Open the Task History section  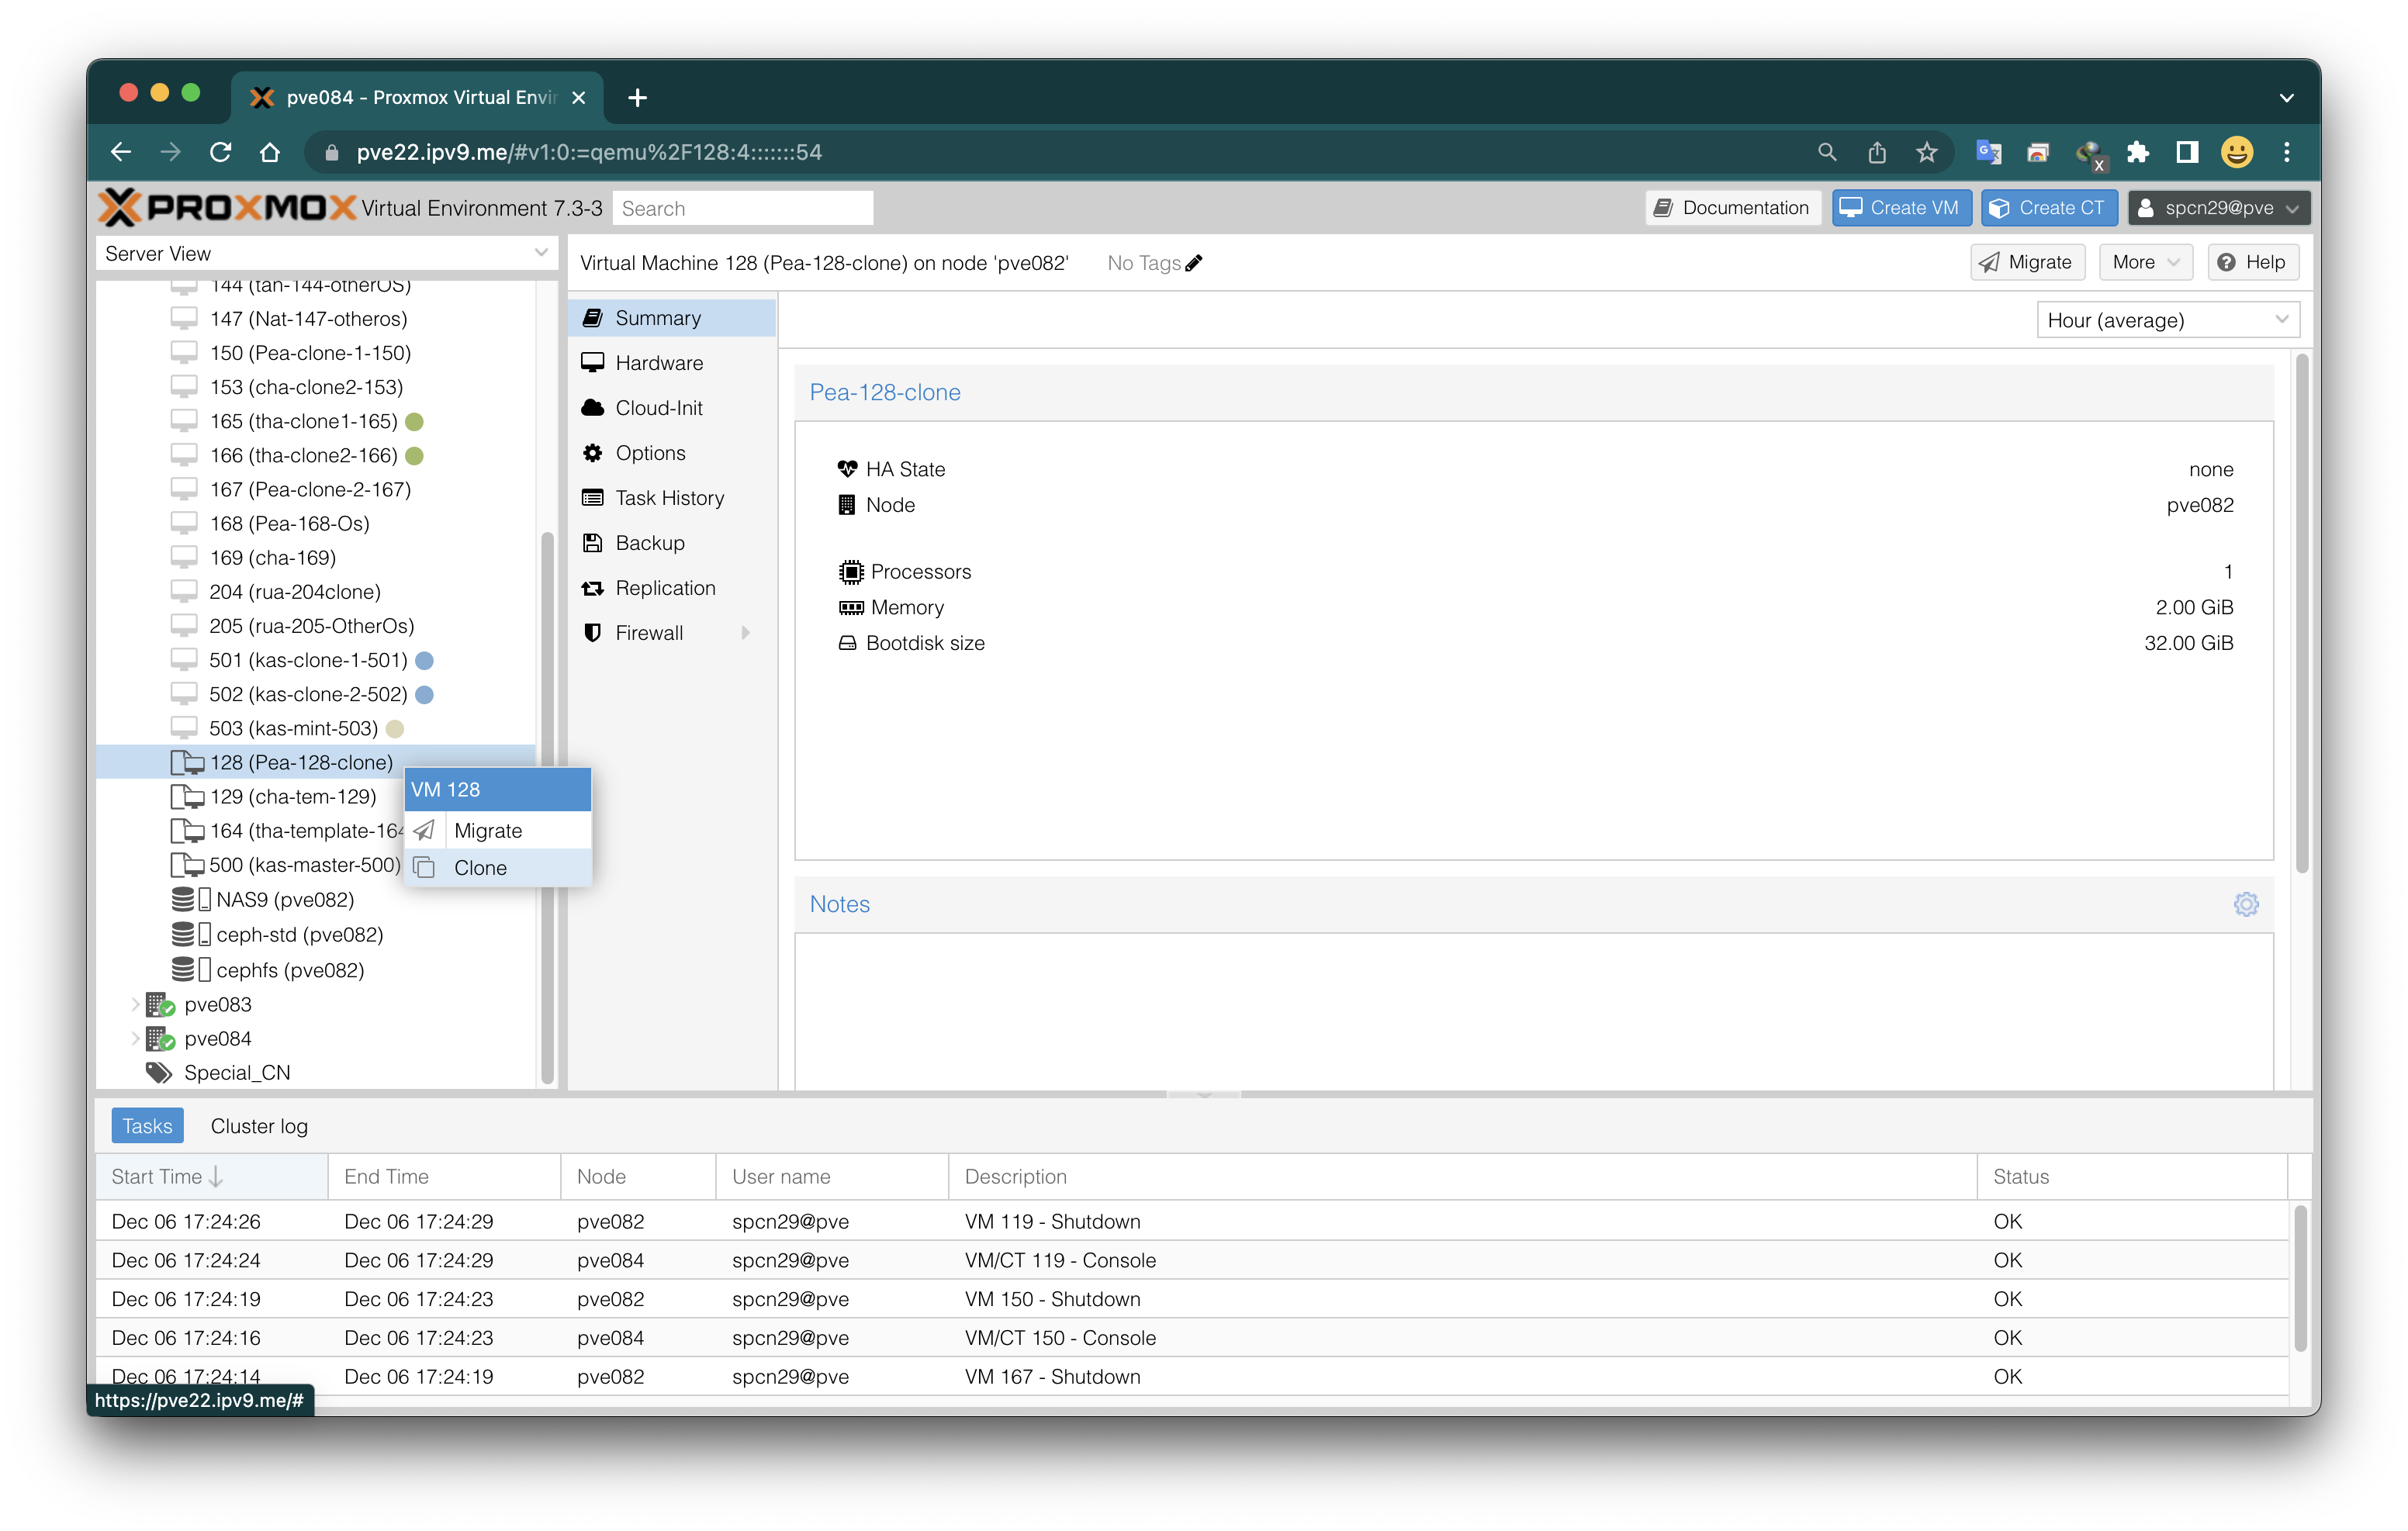(x=672, y=497)
